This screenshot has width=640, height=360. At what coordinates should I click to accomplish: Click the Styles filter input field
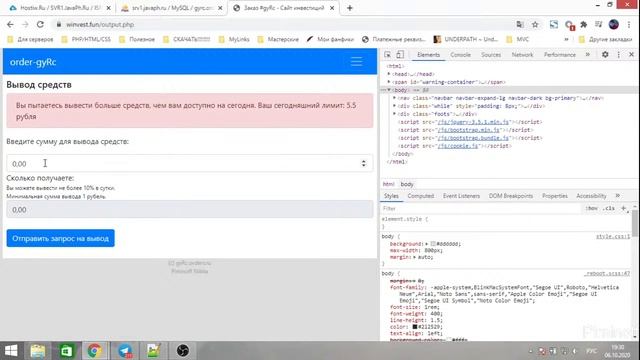click(x=480, y=208)
